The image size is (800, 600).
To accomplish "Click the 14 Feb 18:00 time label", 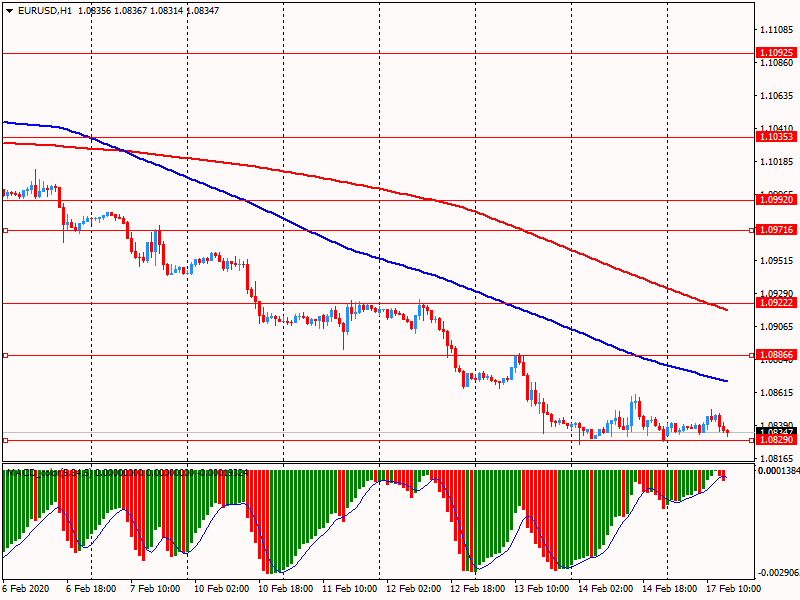I will 669,588.
